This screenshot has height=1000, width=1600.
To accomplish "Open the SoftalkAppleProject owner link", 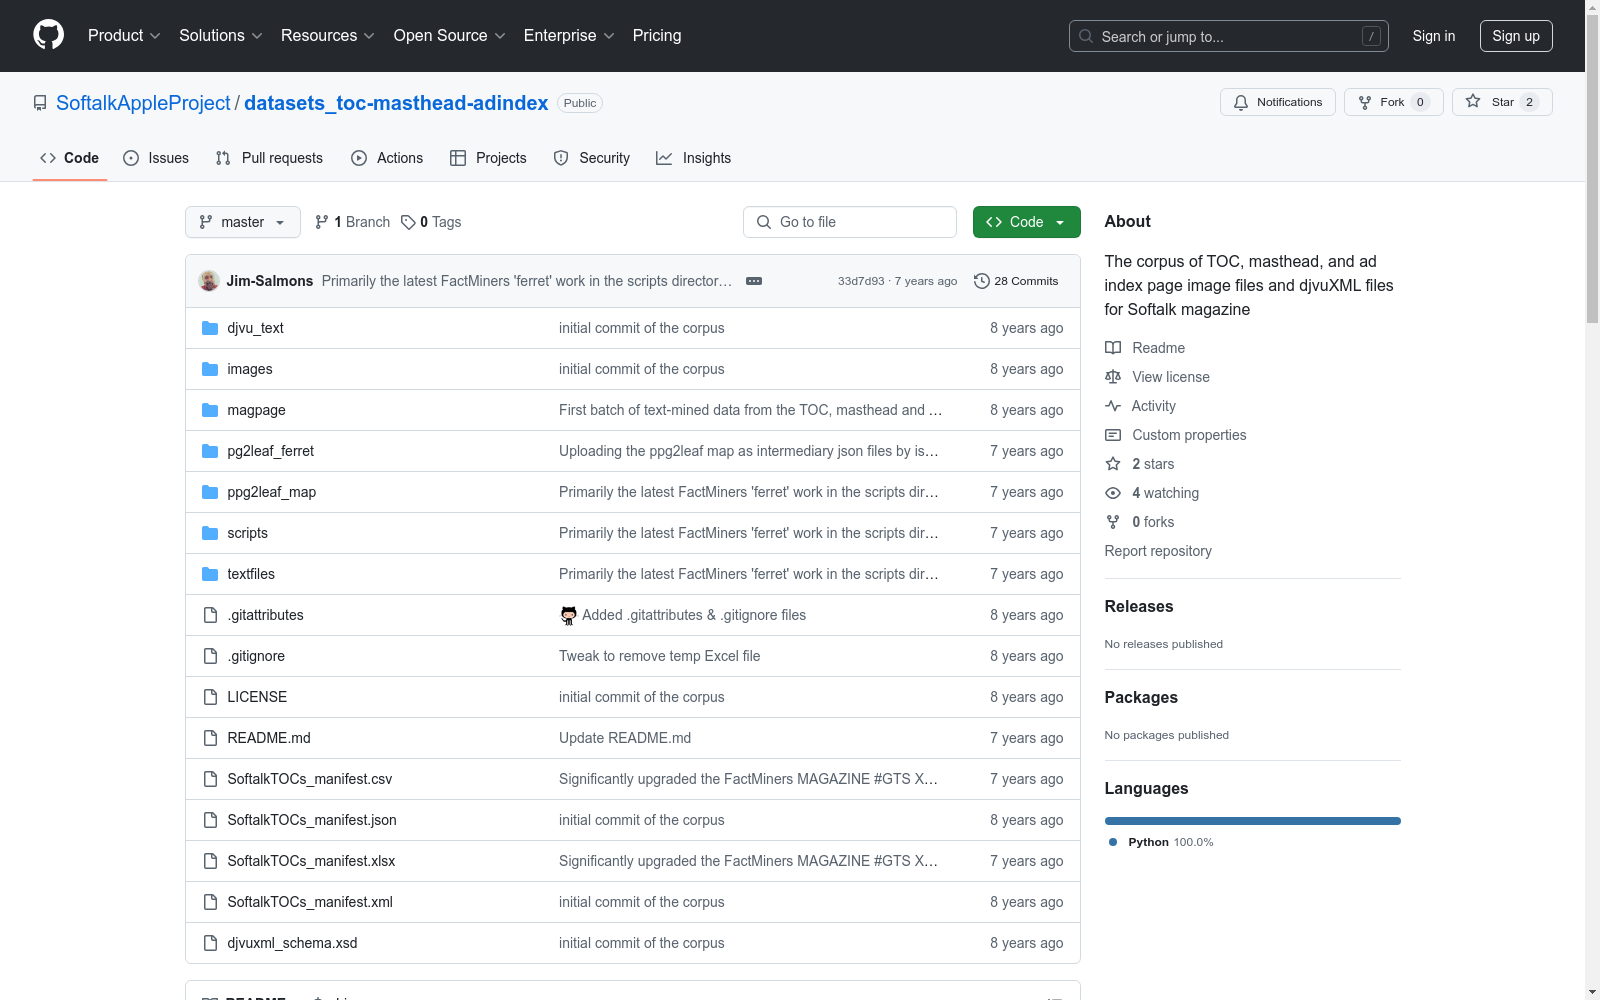I will (x=143, y=103).
